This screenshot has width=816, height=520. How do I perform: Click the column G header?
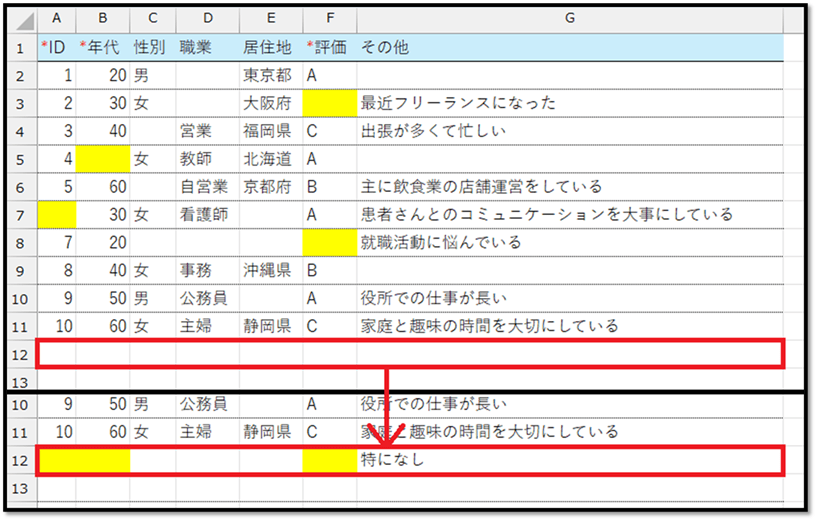569,19
